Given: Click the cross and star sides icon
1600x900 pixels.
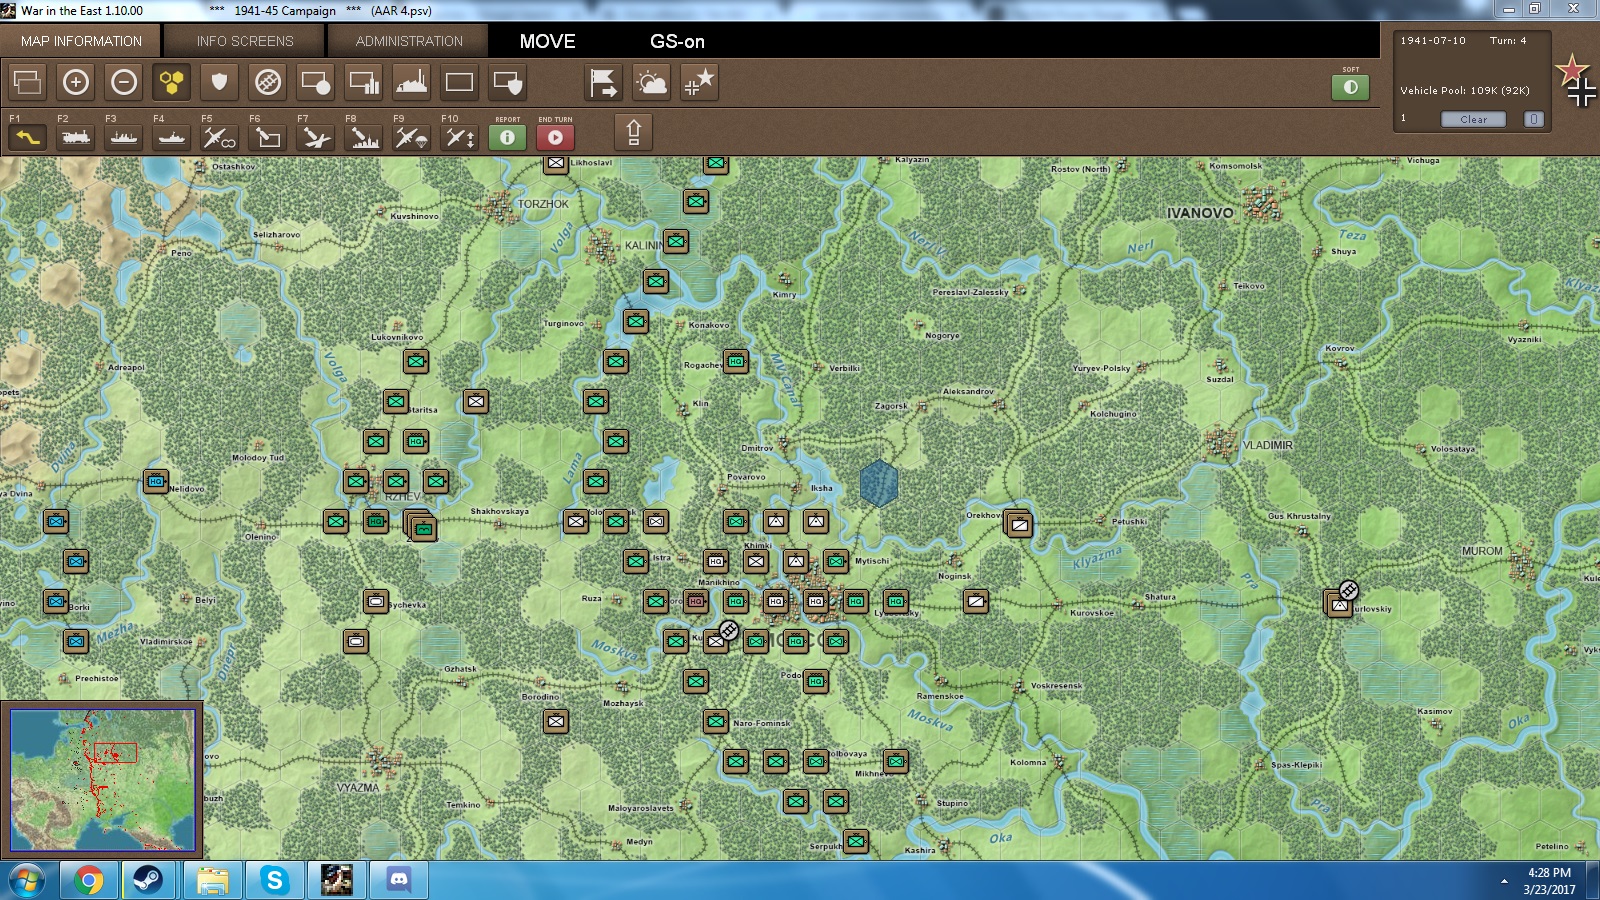Looking at the screenshot, I should point(700,82).
